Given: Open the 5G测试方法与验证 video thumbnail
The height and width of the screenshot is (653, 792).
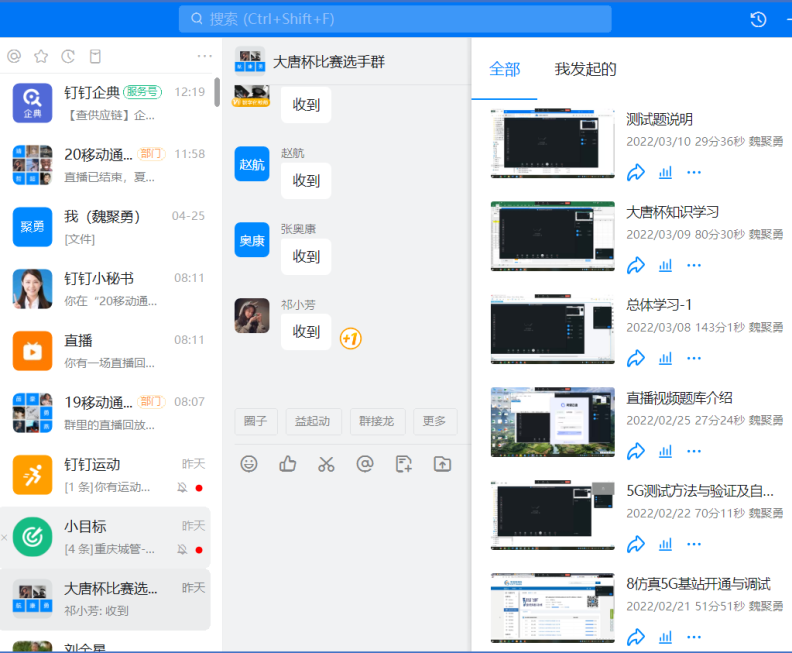Looking at the screenshot, I should click(553, 515).
